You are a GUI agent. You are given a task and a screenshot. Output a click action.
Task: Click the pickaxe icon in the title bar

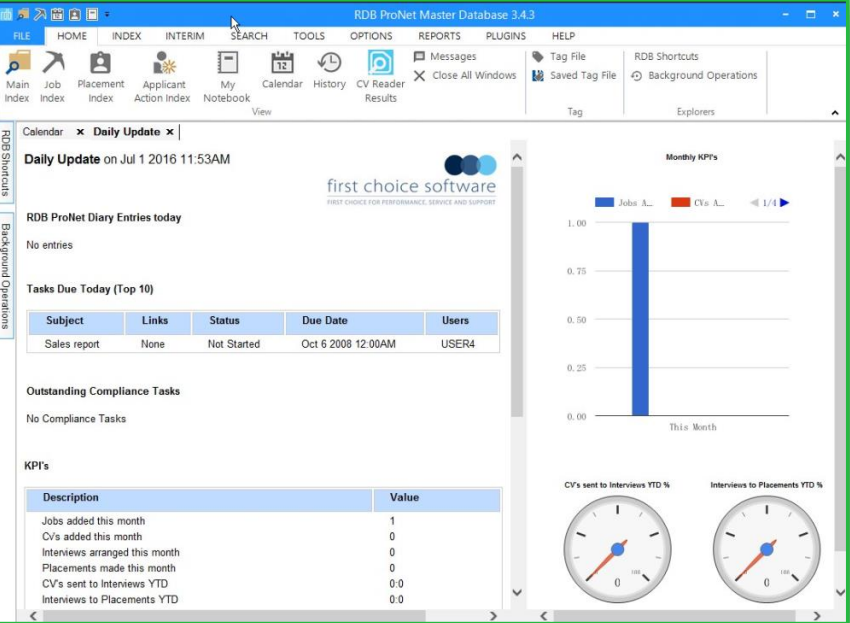[x=40, y=15]
